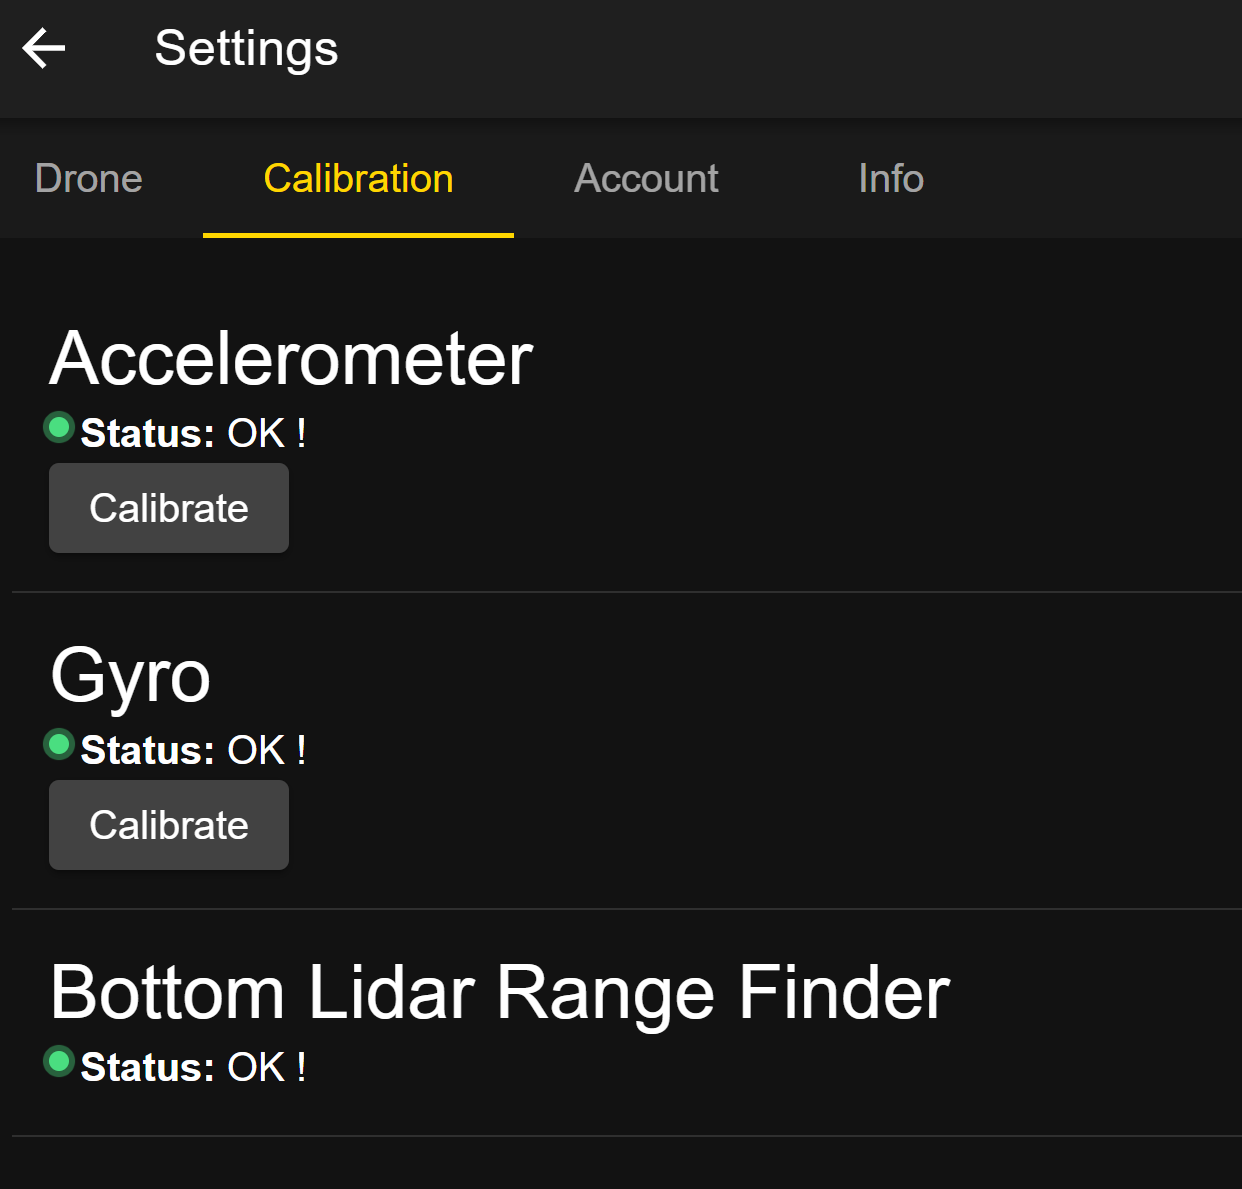Click the Gyro green status dot

tap(59, 745)
